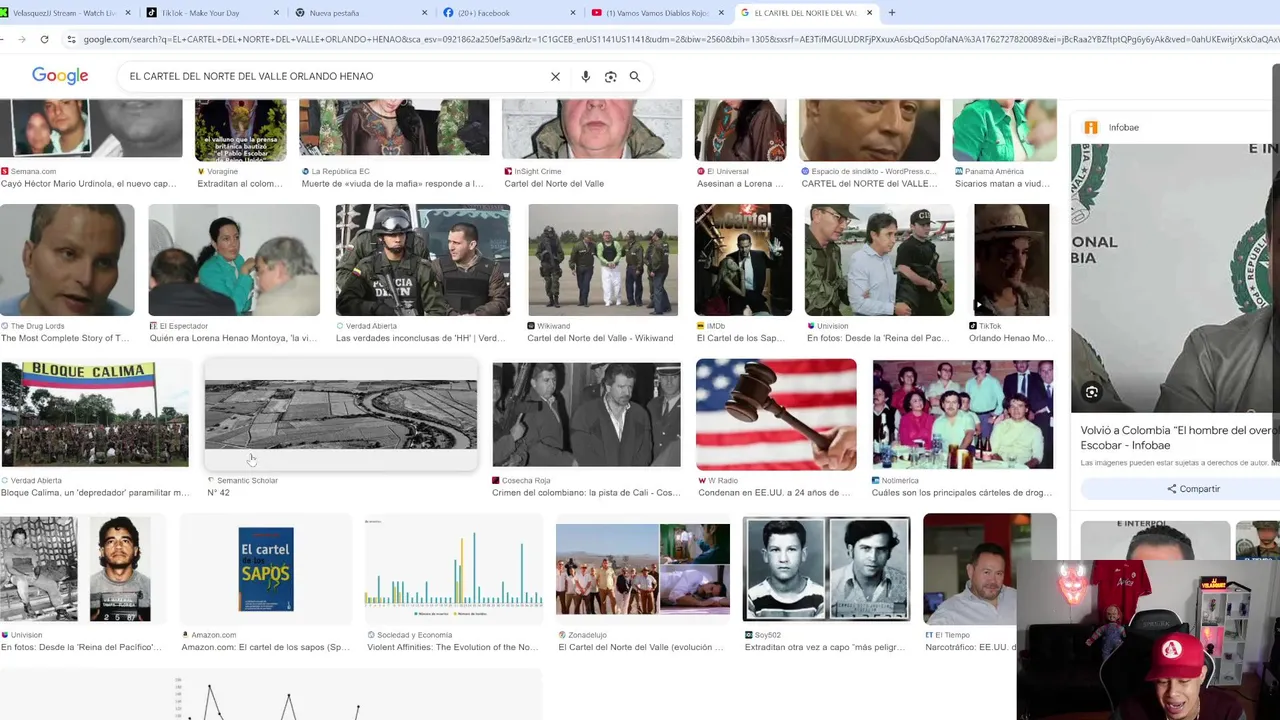Start voice search with microphone icon
The image size is (1280, 720).
585,76
